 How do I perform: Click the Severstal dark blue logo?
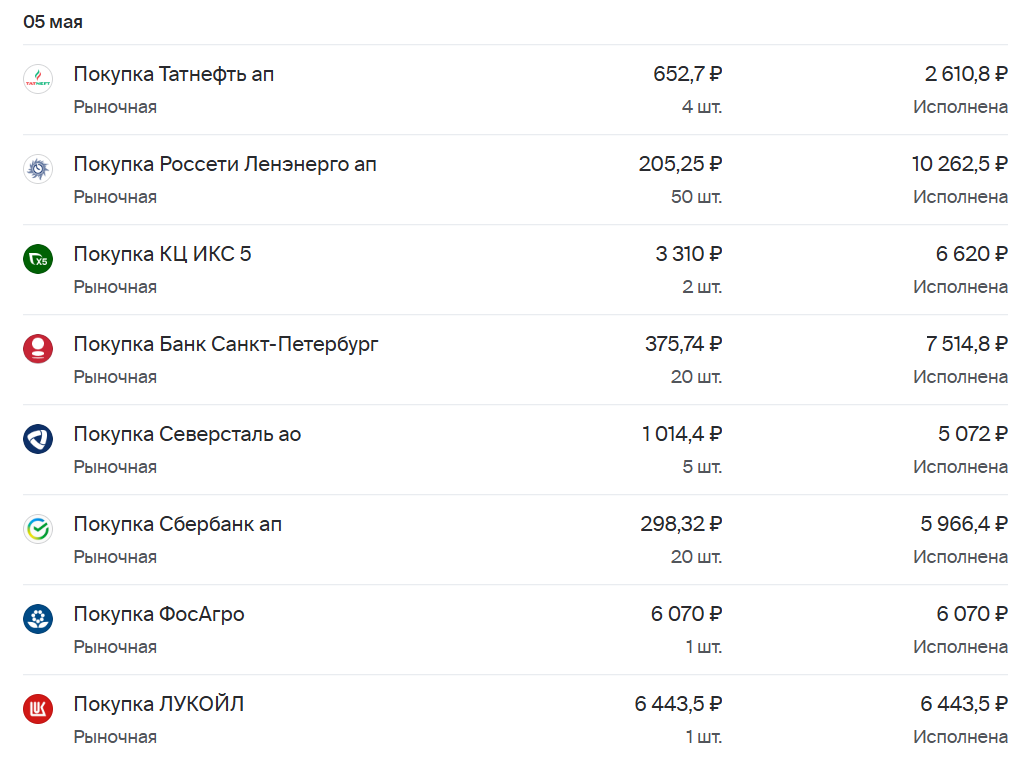pos(38,439)
